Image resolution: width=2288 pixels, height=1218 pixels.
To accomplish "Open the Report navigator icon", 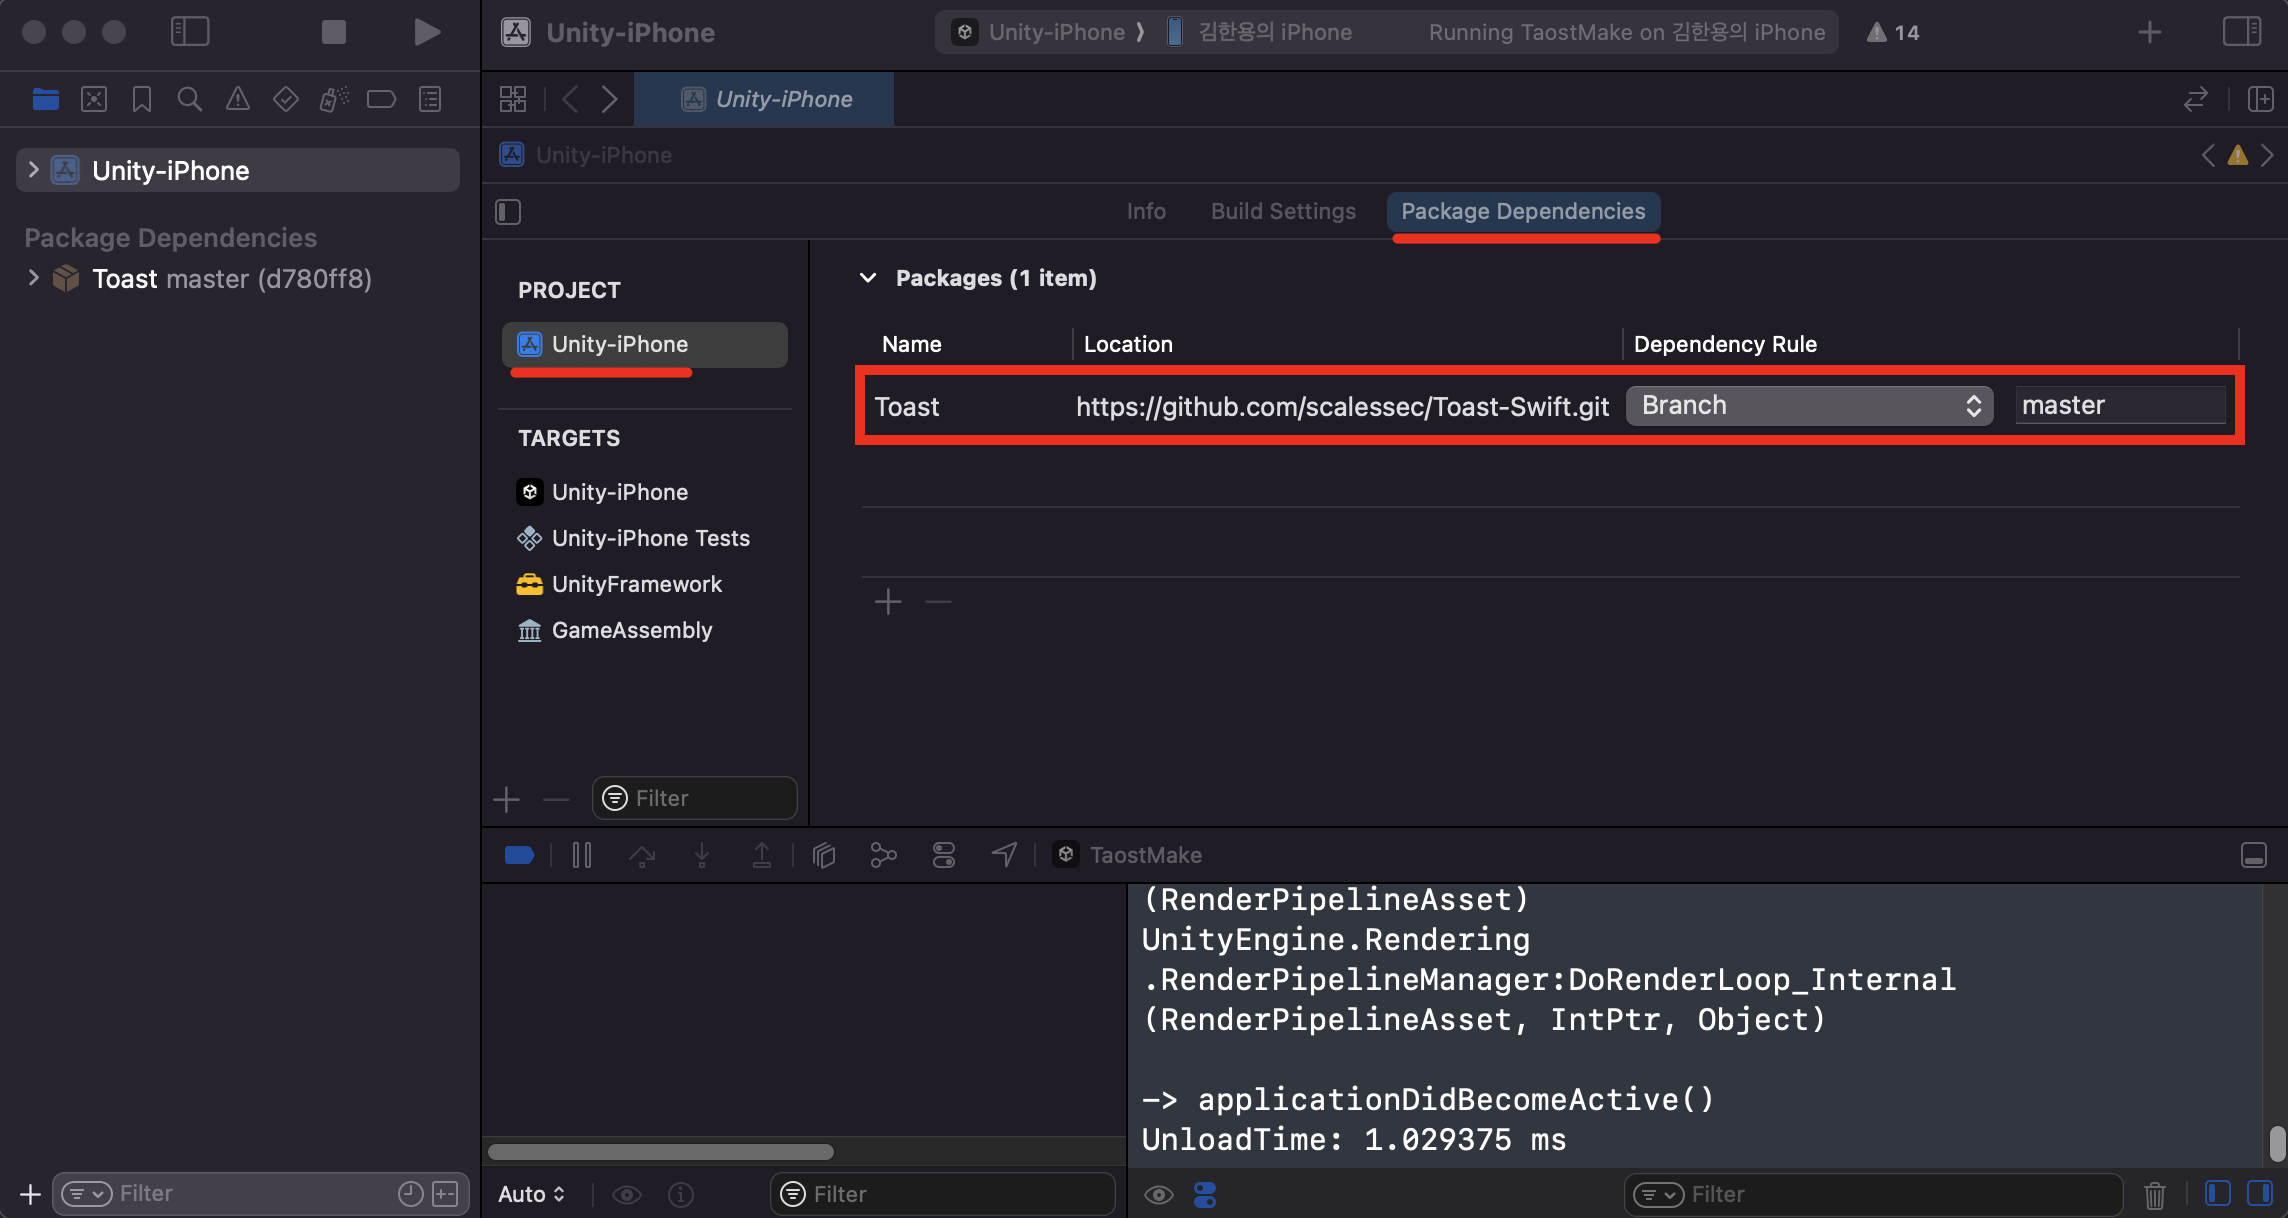I will 430,99.
